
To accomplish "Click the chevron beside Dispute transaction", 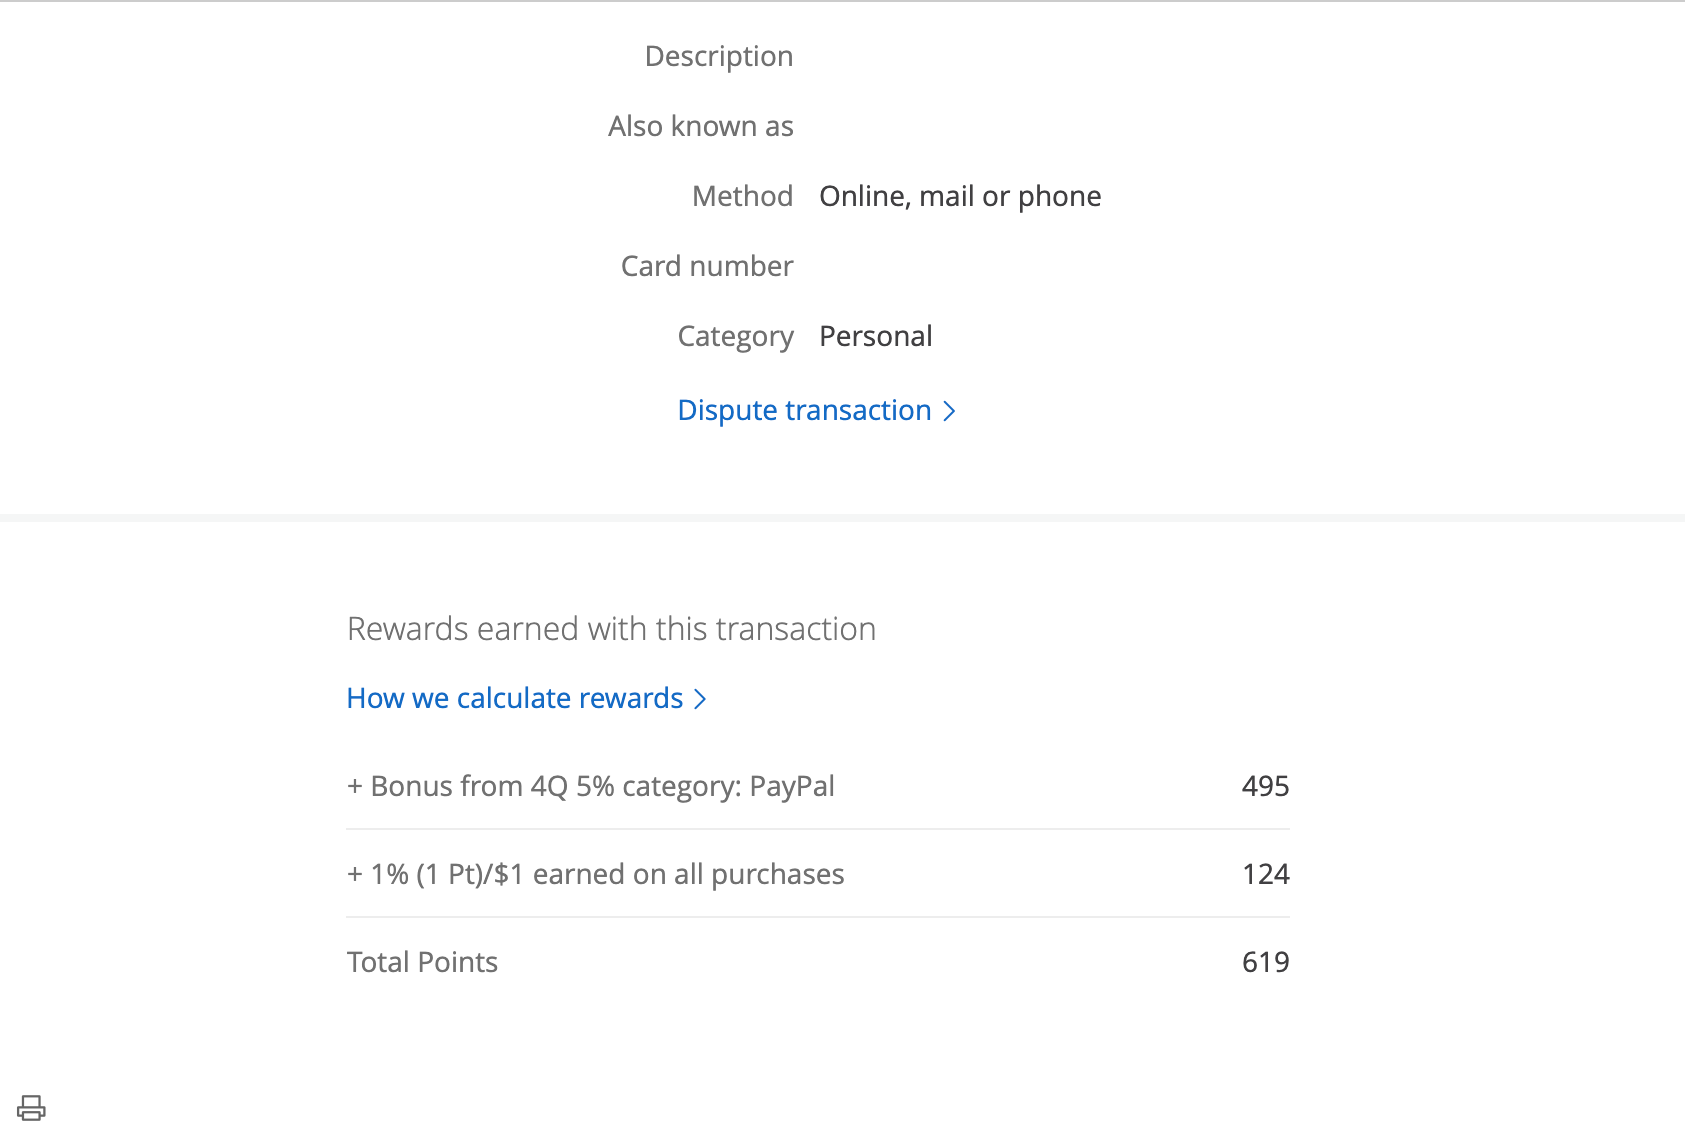I will [949, 411].
